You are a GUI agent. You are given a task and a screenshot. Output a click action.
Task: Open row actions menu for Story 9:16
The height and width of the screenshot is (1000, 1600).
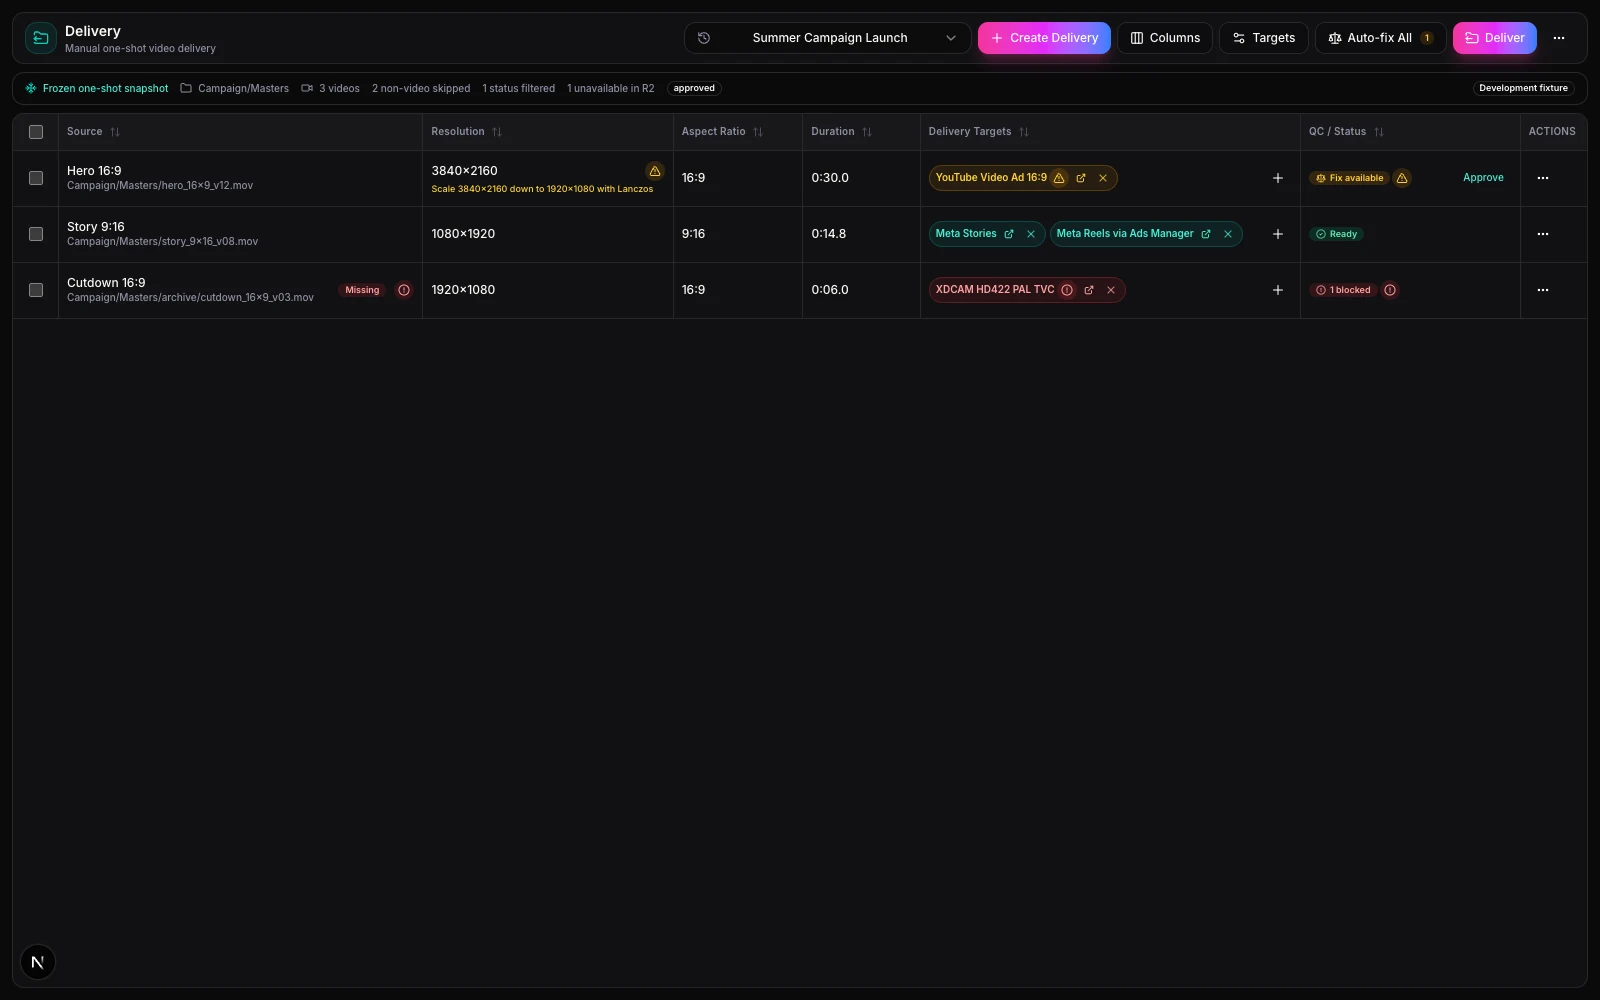click(x=1543, y=234)
